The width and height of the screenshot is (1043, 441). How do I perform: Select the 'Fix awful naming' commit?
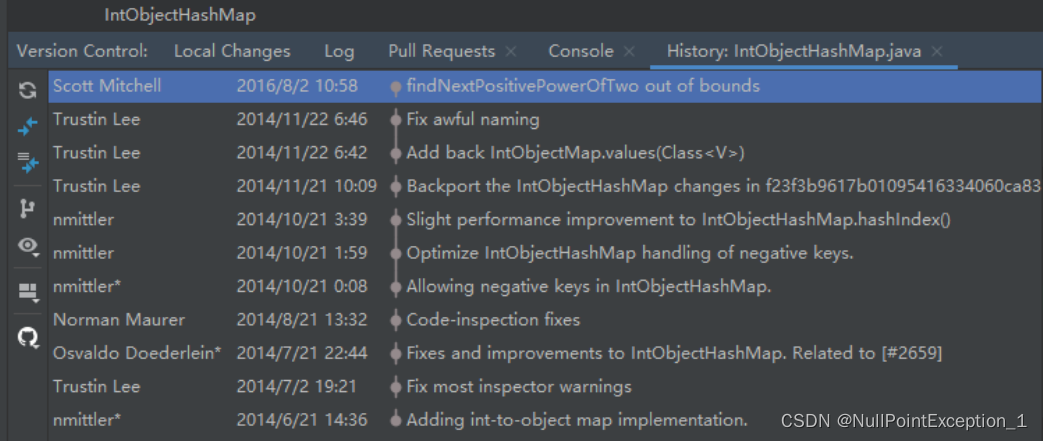click(545, 120)
